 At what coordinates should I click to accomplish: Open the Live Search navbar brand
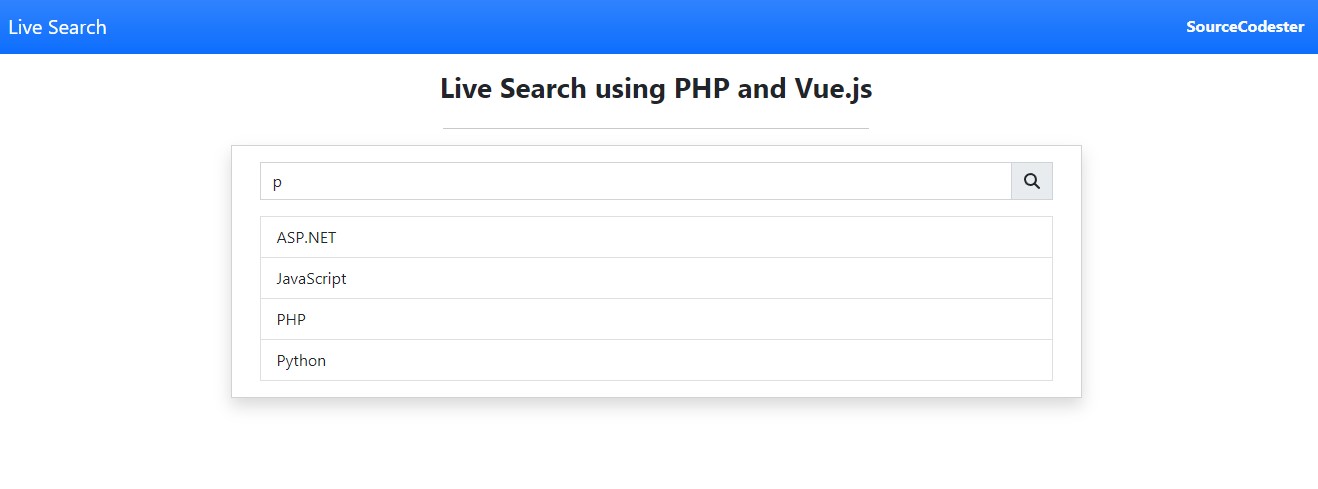(57, 27)
